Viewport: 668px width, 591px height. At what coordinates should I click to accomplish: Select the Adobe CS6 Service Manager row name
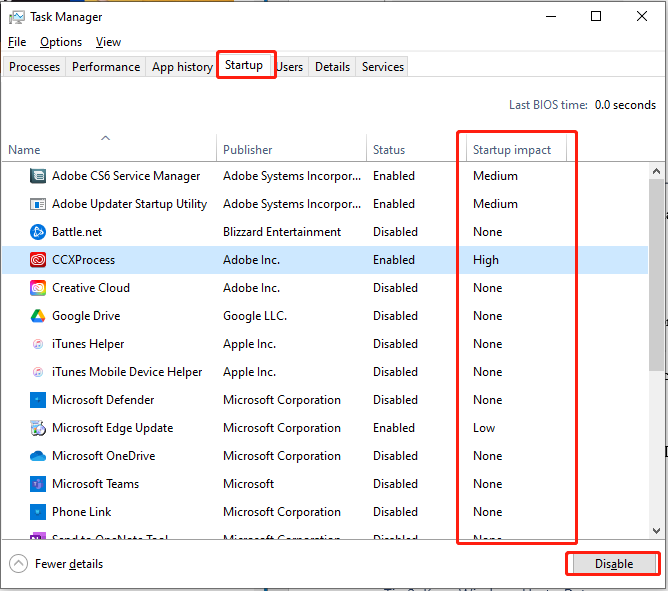tap(126, 176)
